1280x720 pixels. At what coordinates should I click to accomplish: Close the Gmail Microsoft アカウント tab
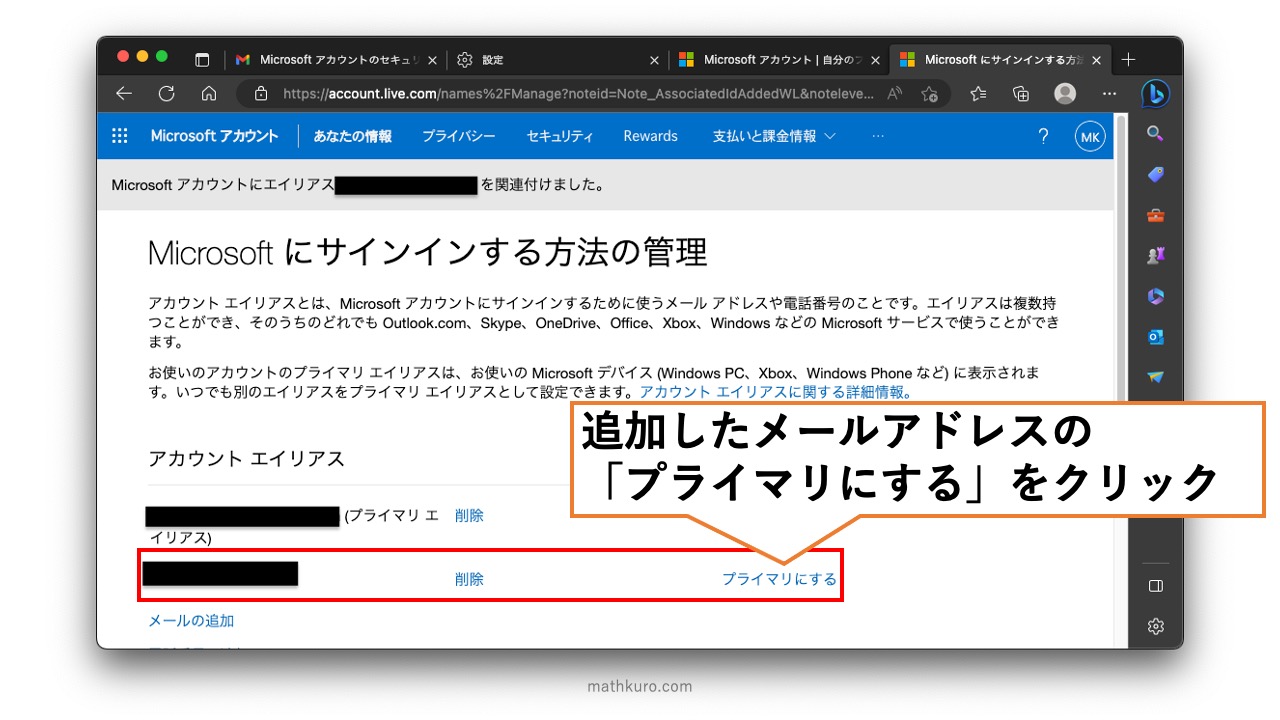433,60
